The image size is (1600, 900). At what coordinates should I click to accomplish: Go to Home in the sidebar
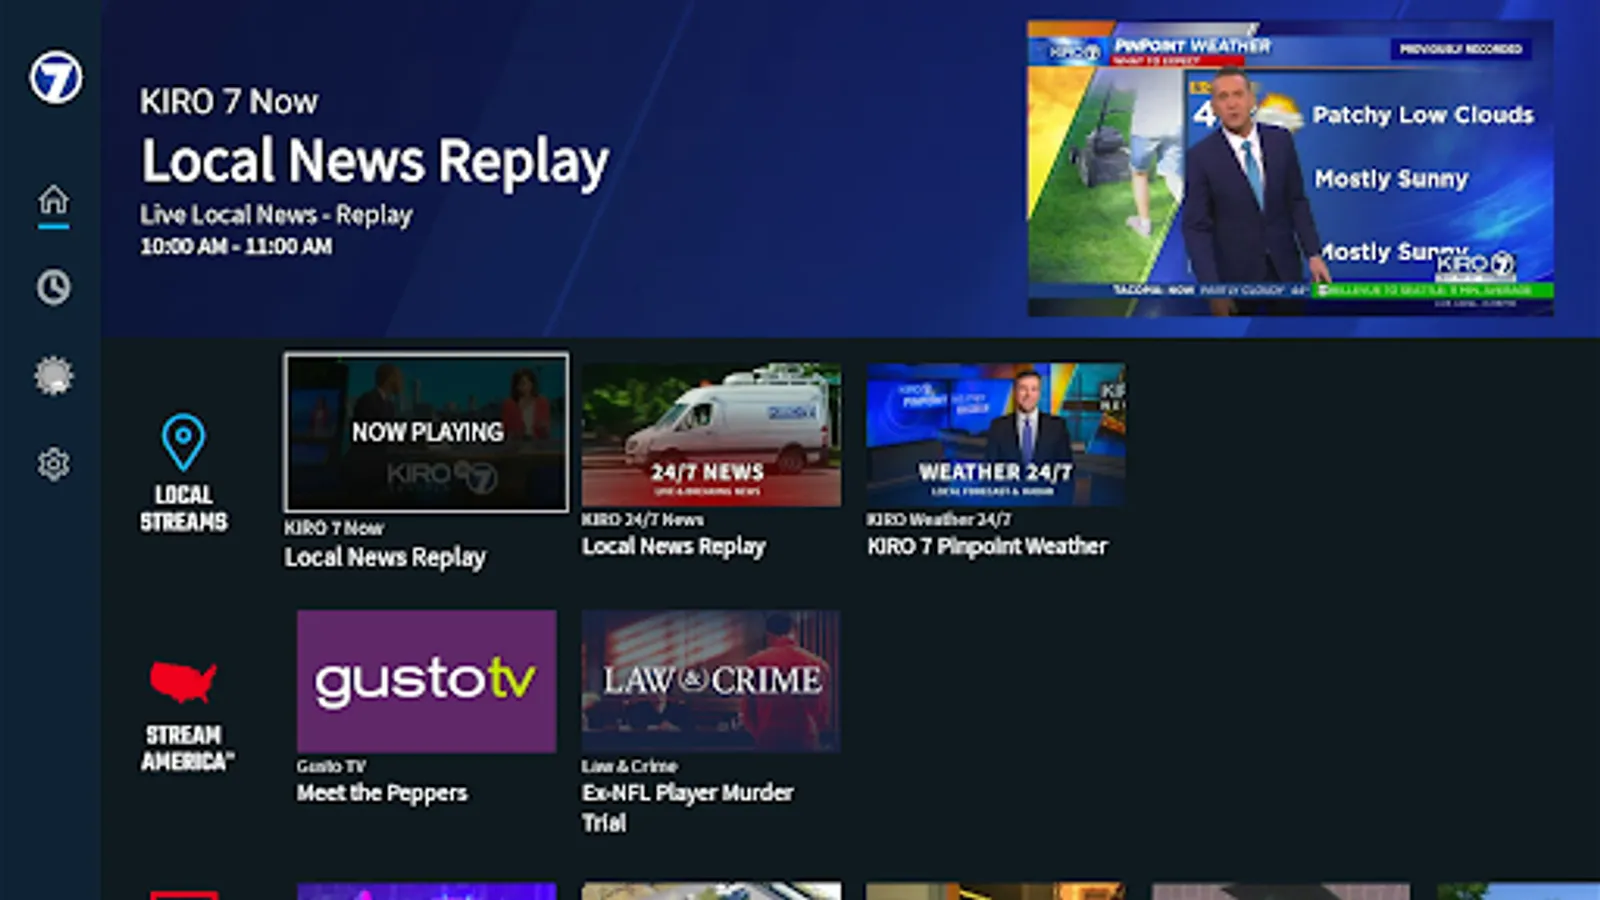pos(54,200)
